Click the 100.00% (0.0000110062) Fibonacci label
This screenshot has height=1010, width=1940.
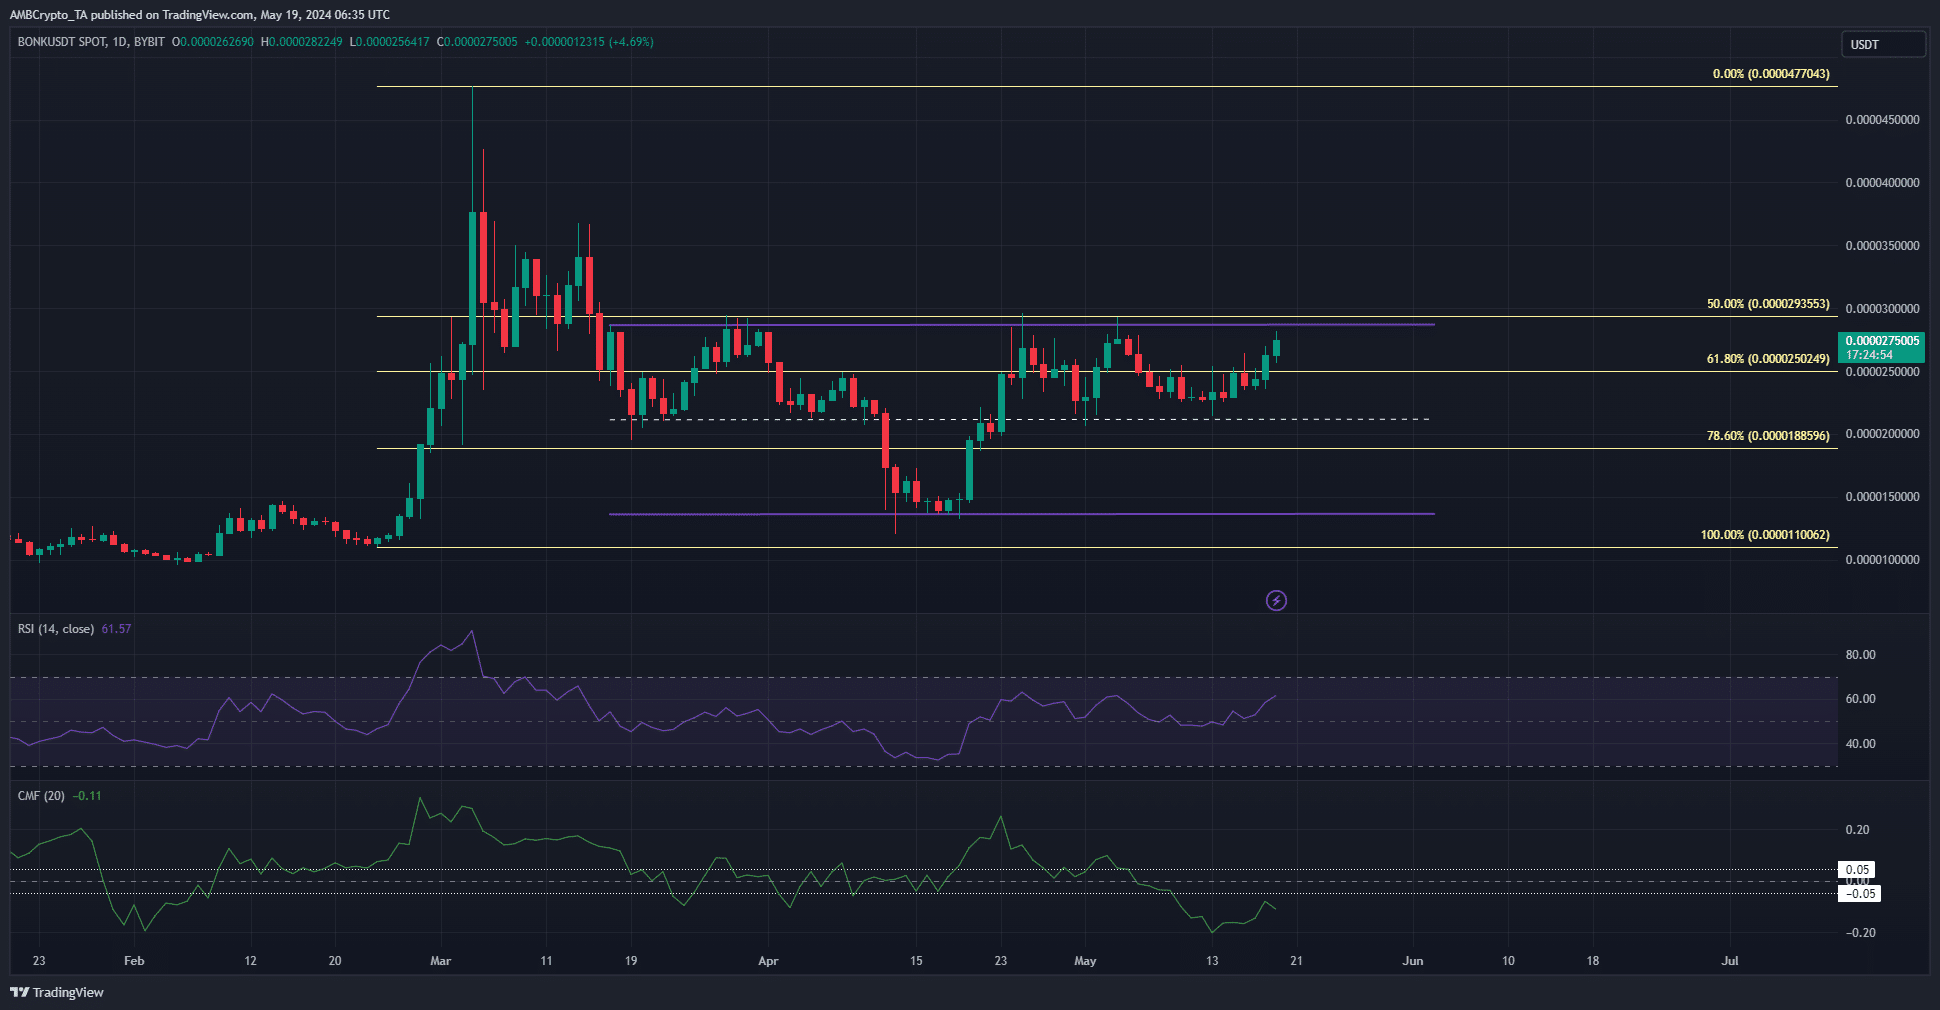pos(1765,535)
